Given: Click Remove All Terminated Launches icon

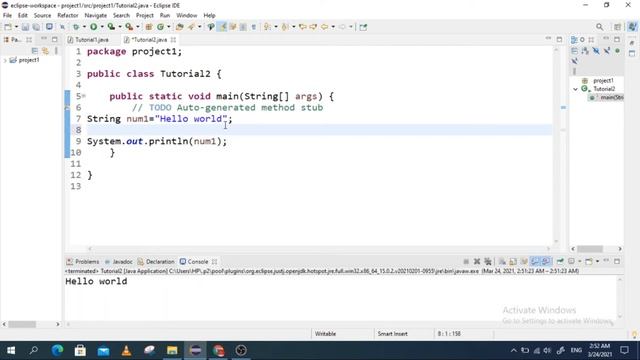Looking at the screenshot, I should [488, 261].
